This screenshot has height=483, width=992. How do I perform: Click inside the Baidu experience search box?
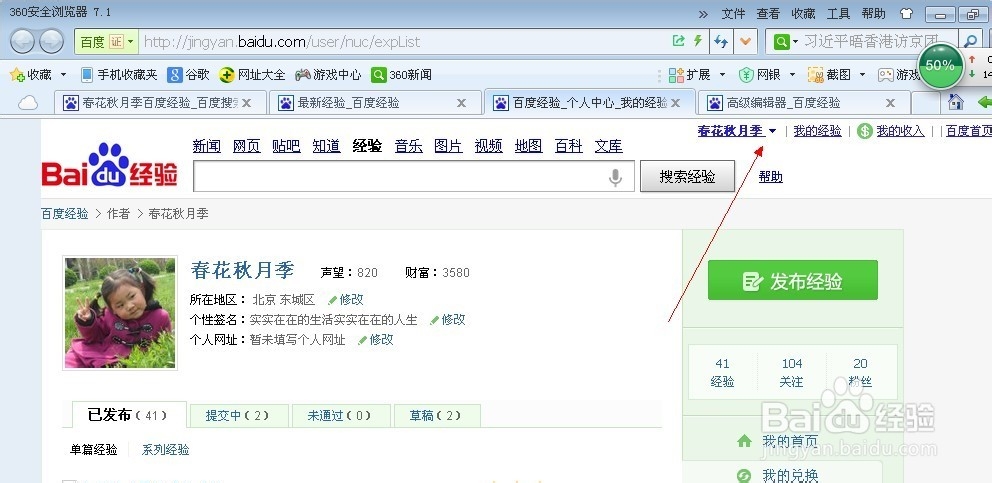point(413,176)
